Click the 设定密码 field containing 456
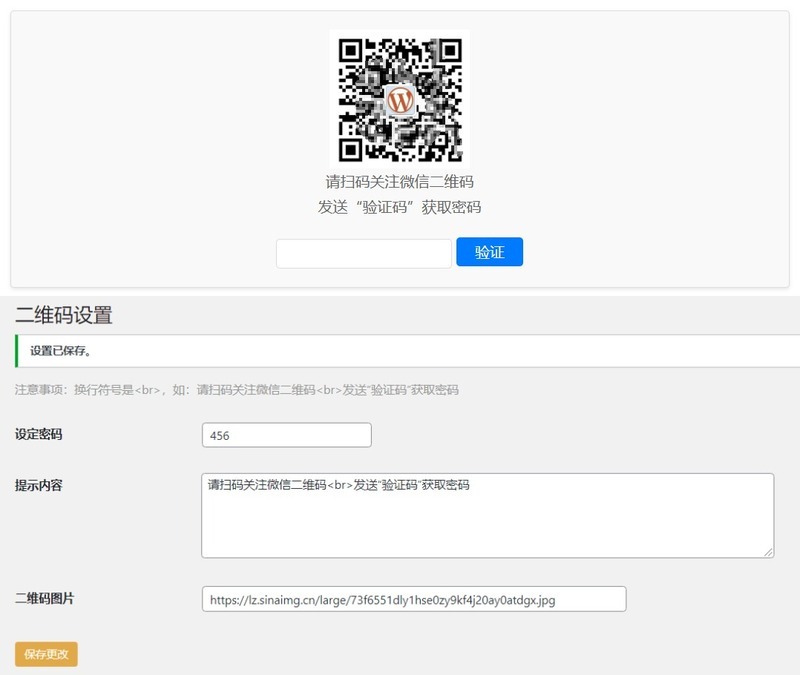 pyautogui.click(x=286, y=435)
